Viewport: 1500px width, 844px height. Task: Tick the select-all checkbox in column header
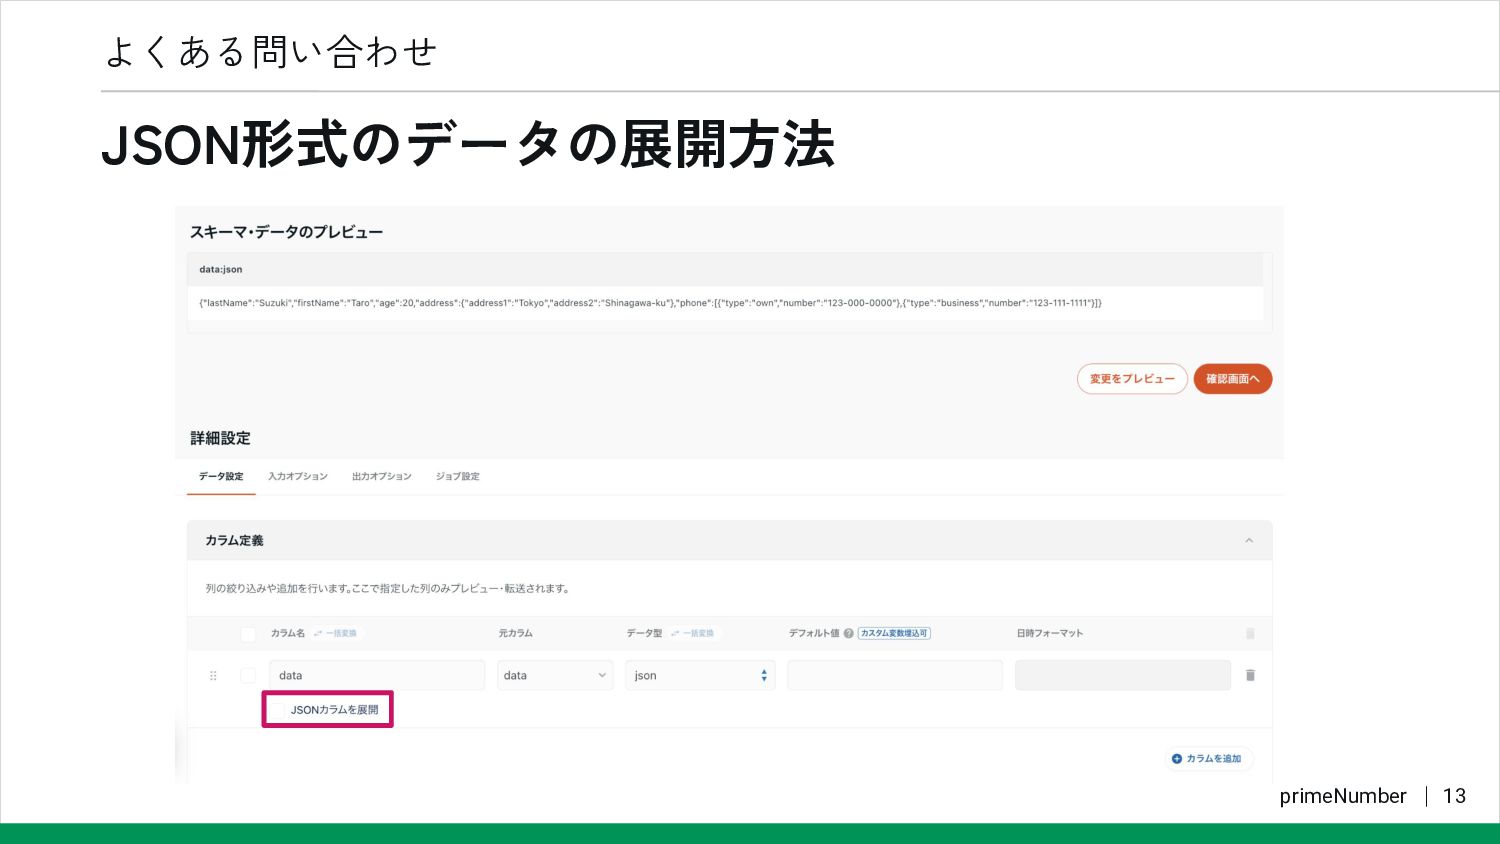click(248, 633)
